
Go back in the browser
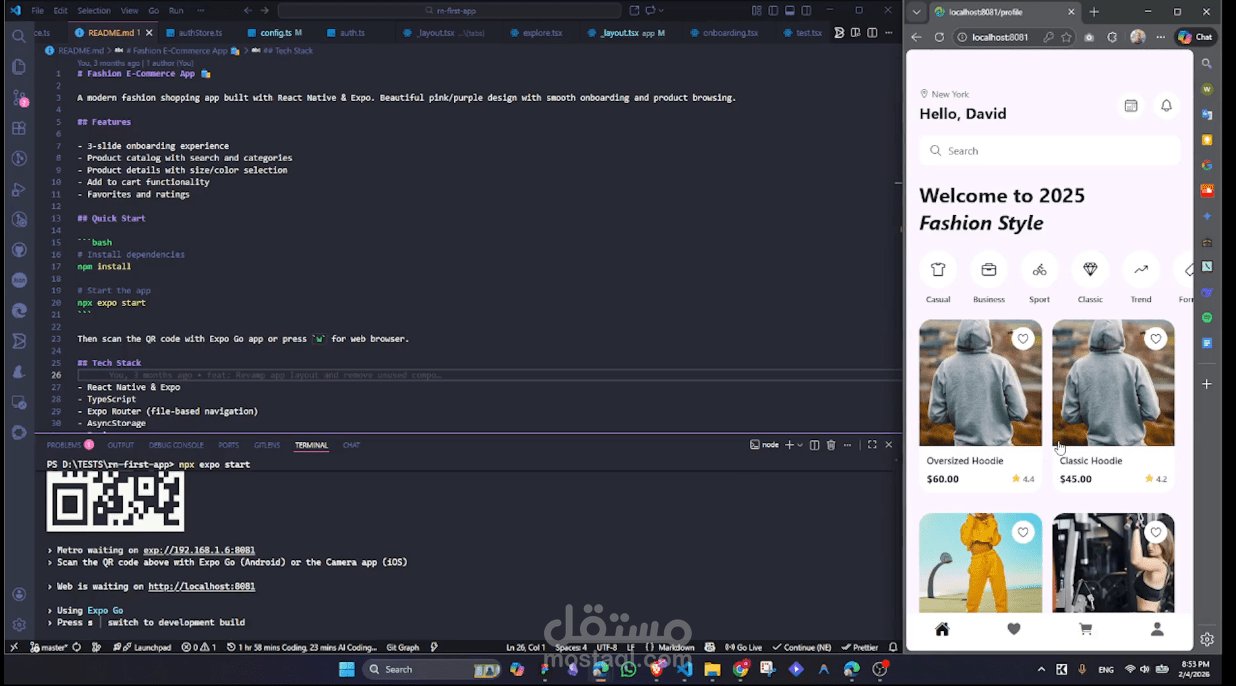pyautogui.click(x=917, y=37)
